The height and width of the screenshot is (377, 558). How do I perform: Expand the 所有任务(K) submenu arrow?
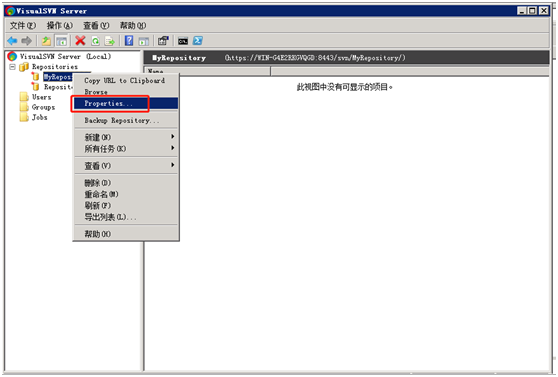coord(173,148)
